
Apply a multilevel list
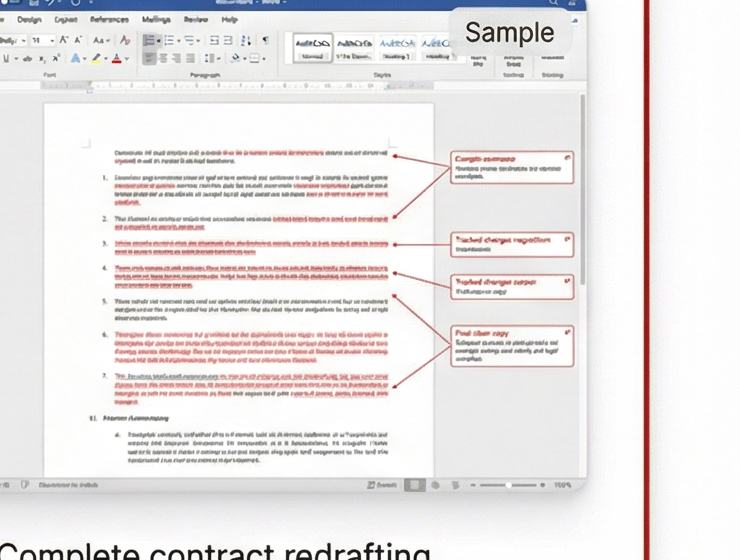pos(189,41)
